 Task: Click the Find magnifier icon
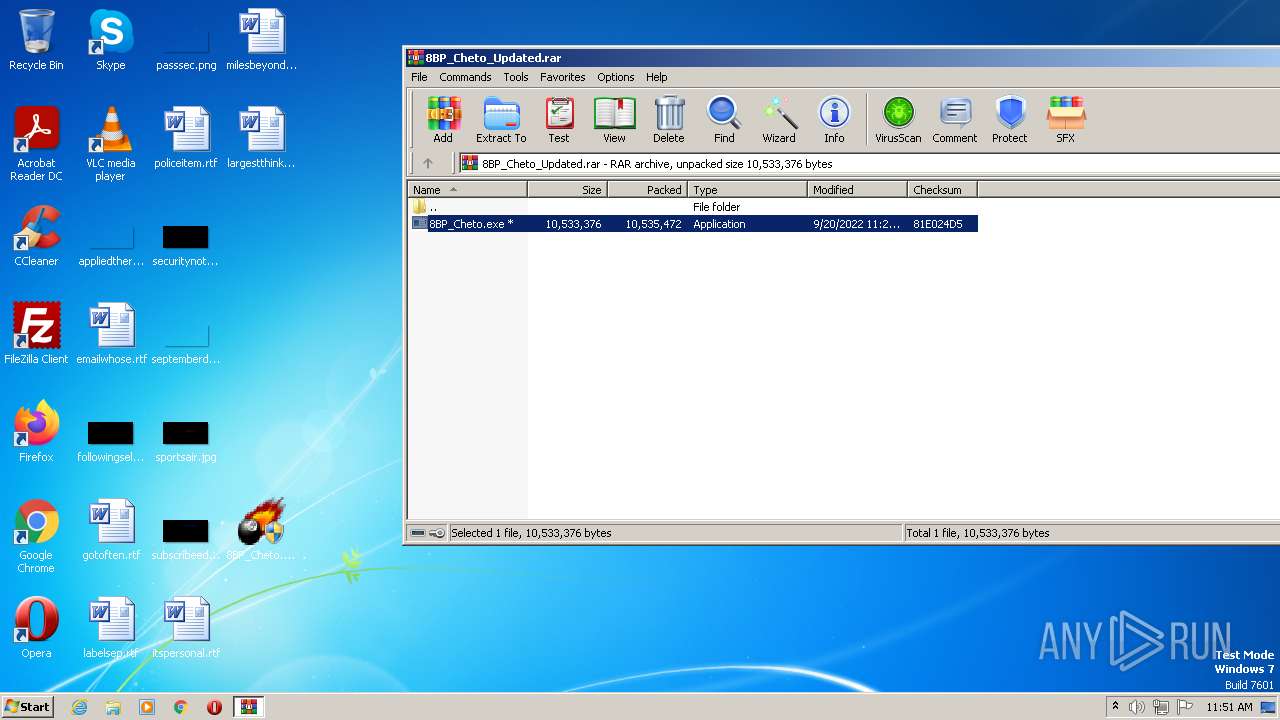724,120
